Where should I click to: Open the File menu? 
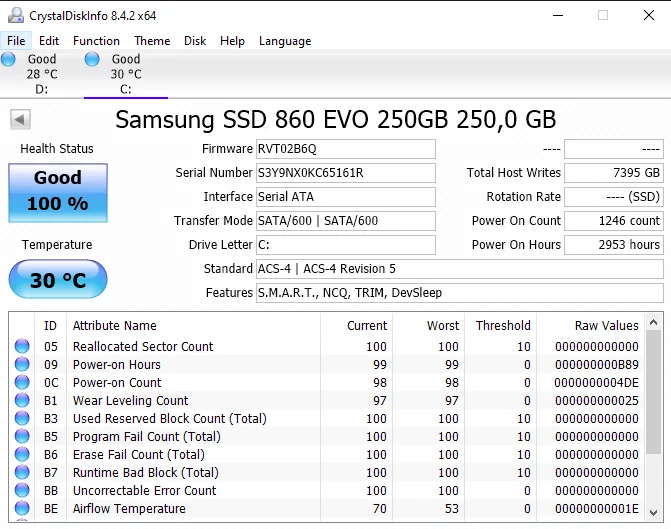tap(16, 41)
